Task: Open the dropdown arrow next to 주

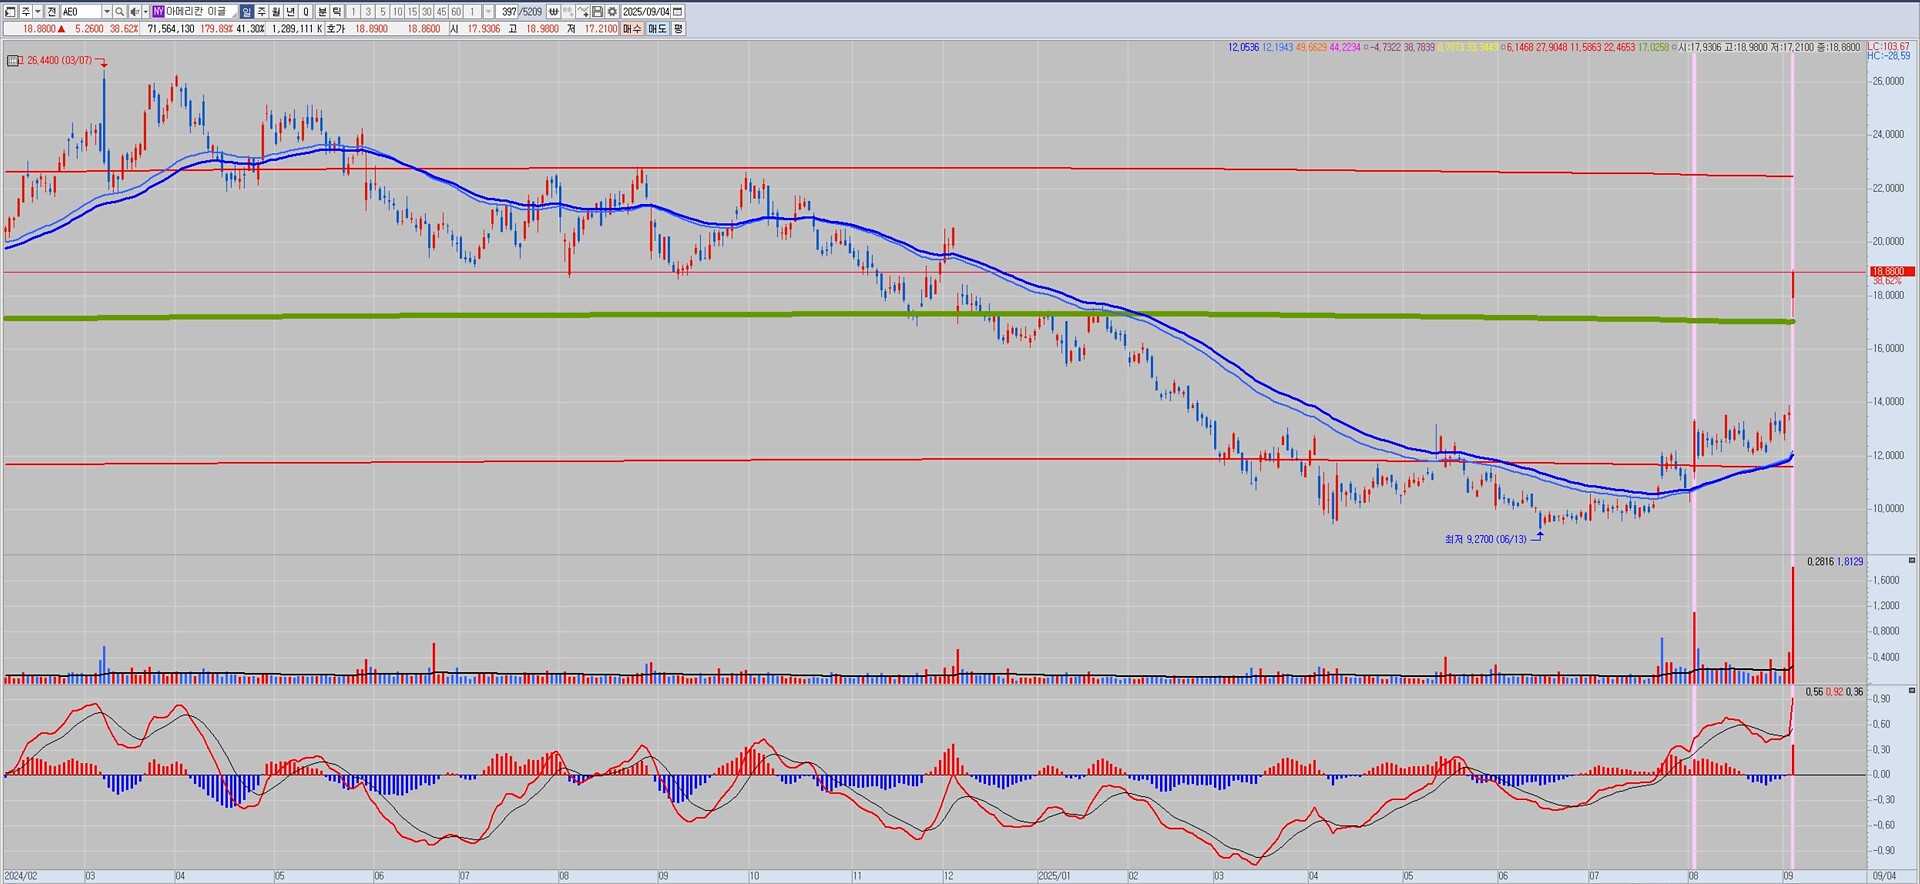Action: pos(38,12)
